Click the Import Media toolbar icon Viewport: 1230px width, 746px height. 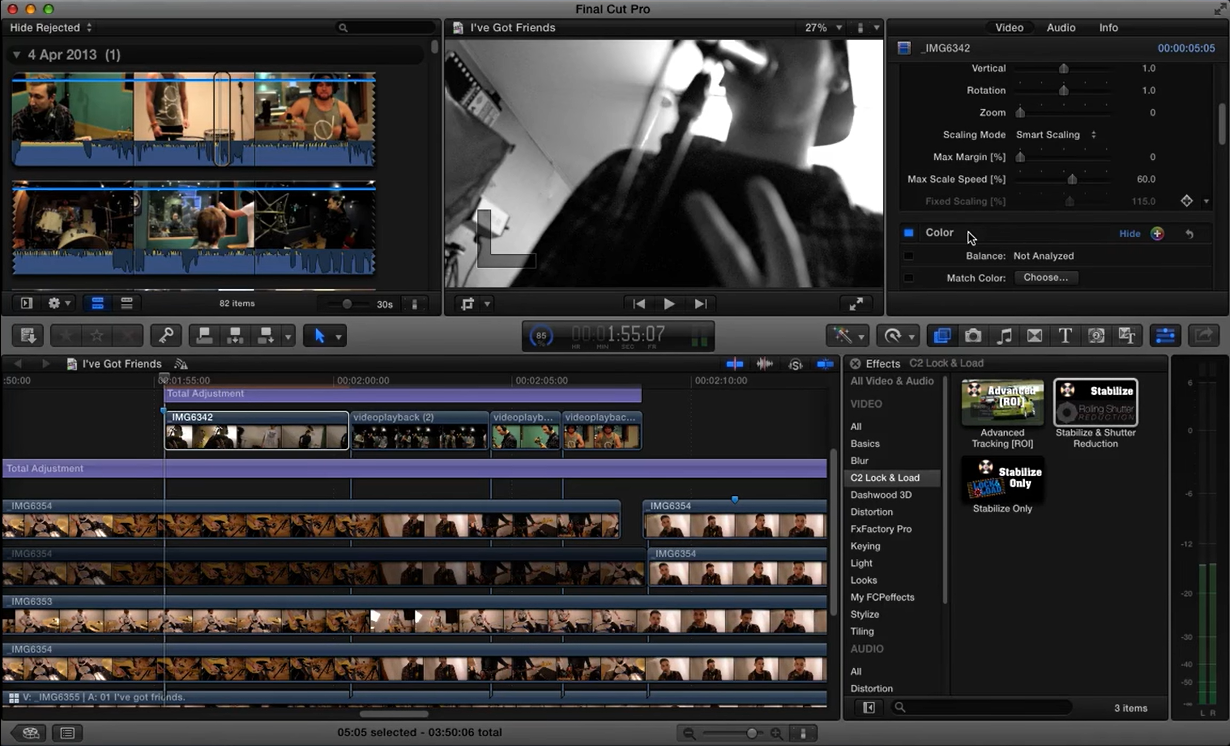click(28, 336)
